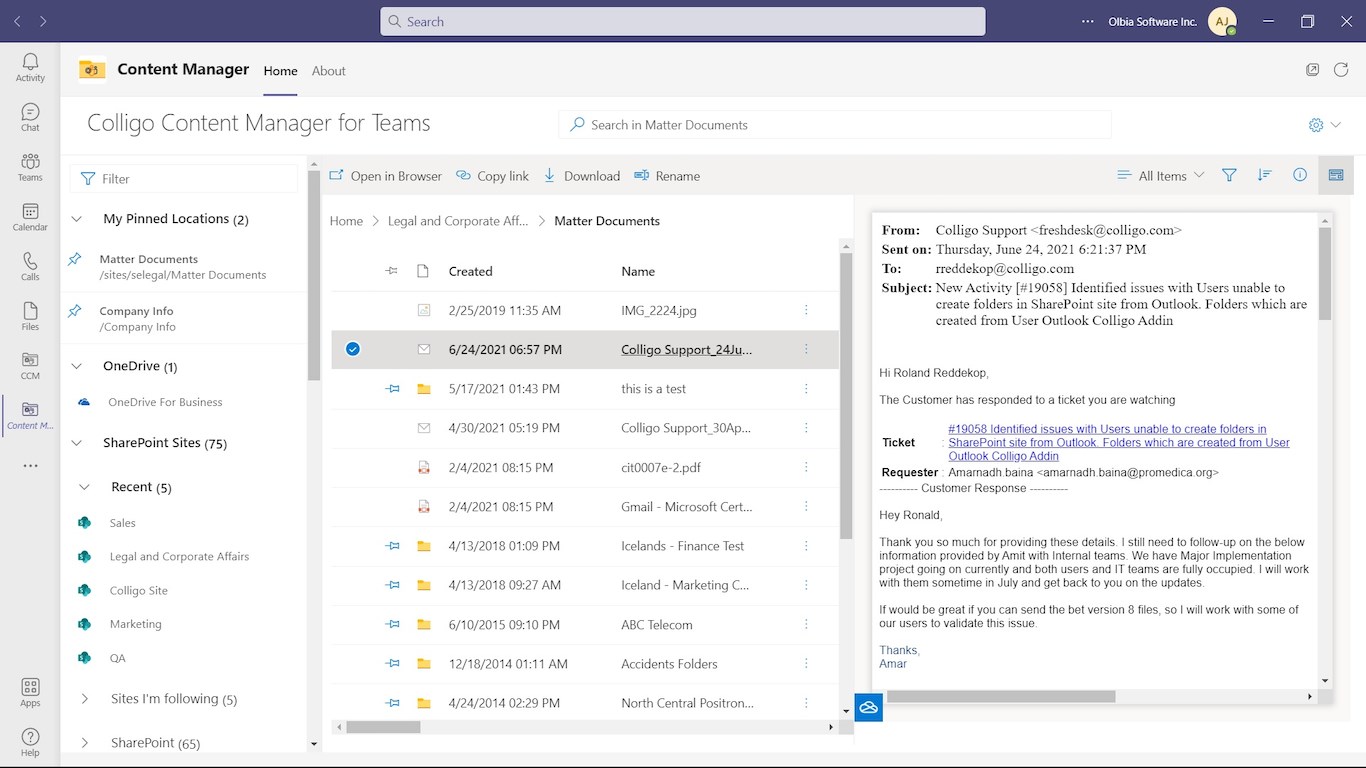The width and height of the screenshot is (1366, 768).
Task: Show the information panel icon
Action: (1300, 175)
